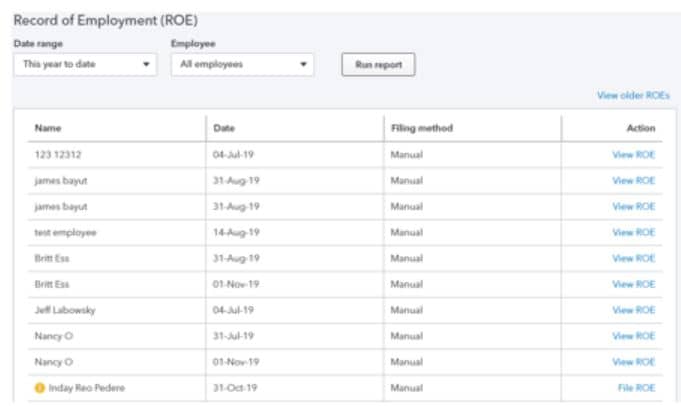
Task: Select the Filing method column header
Action: pos(422,128)
